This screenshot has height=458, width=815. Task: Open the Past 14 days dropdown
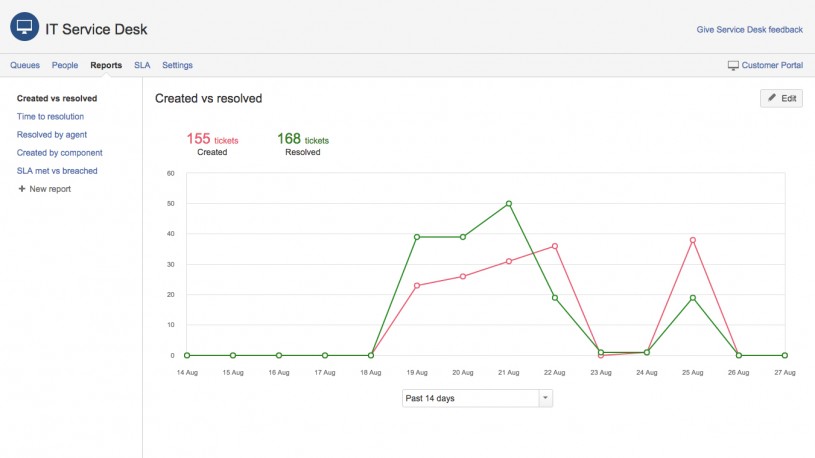(477, 398)
